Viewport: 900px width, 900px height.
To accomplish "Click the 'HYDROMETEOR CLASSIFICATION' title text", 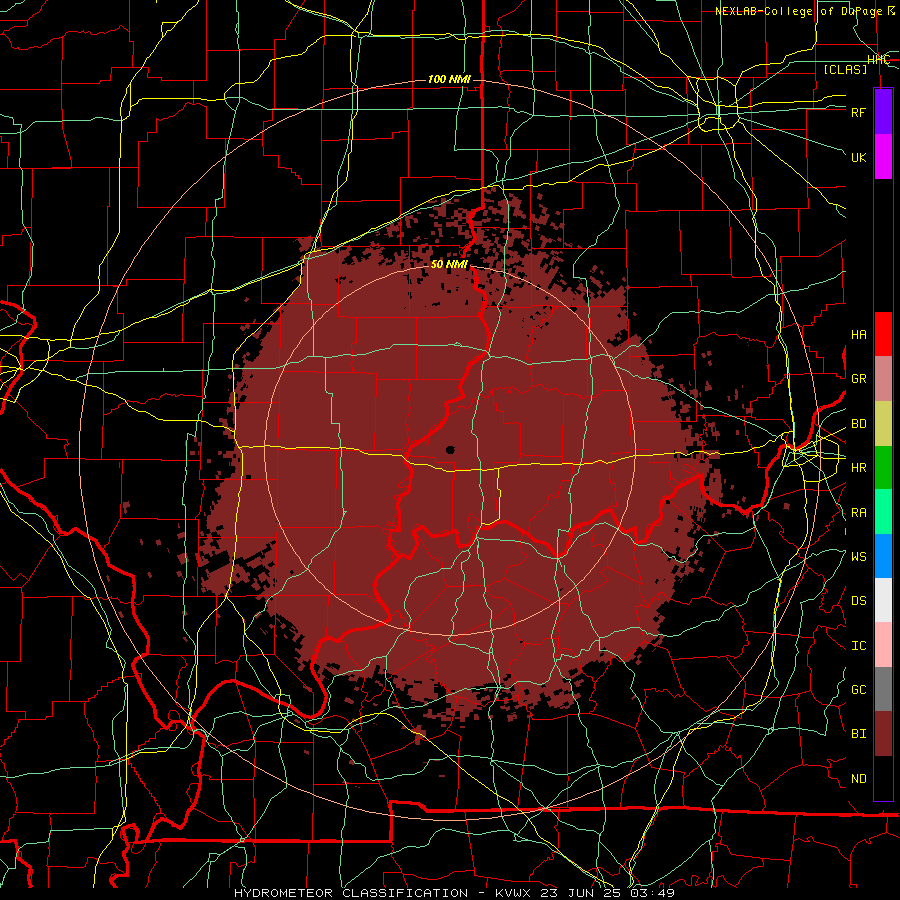I will pos(351,893).
